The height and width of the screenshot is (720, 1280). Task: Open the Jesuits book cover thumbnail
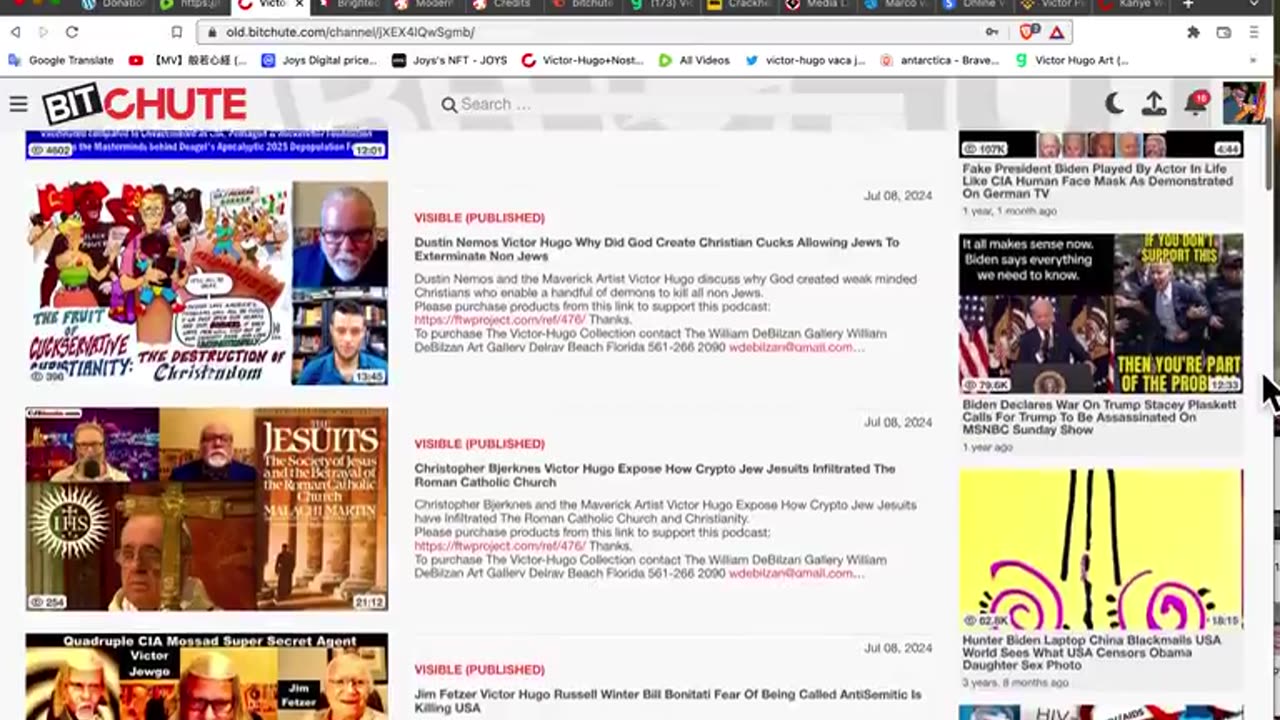click(x=207, y=509)
